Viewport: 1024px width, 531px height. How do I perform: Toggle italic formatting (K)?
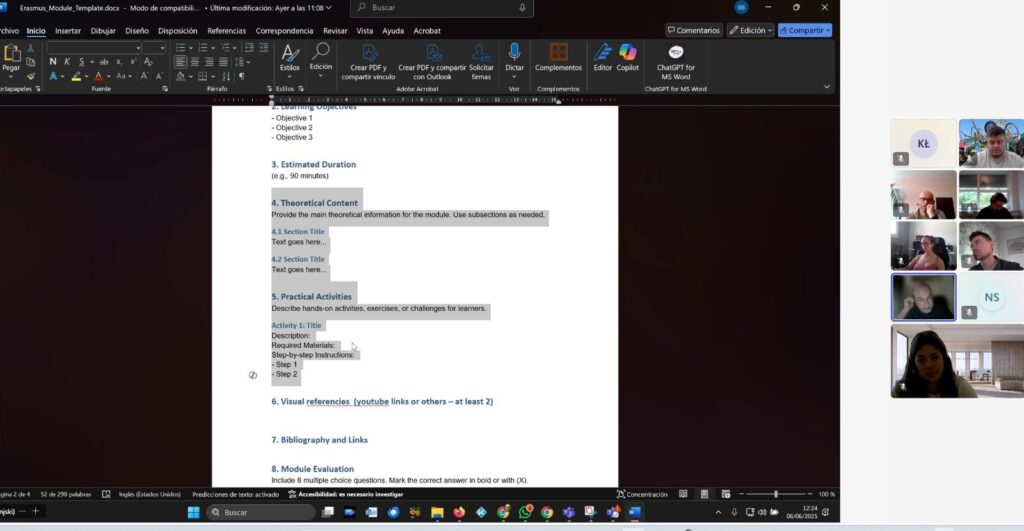click(x=67, y=62)
